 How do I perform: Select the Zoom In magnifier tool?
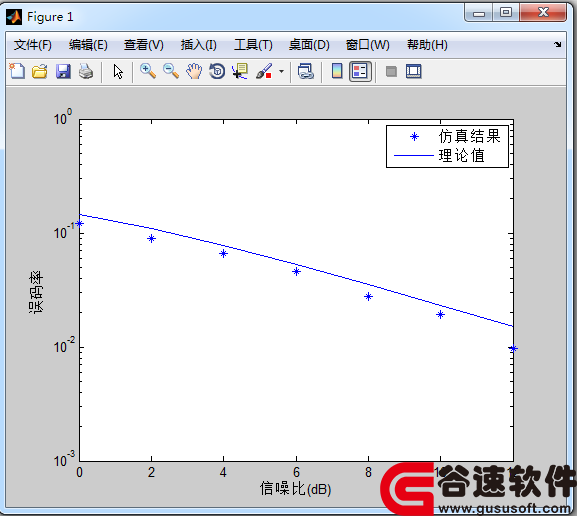click(x=148, y=71)
